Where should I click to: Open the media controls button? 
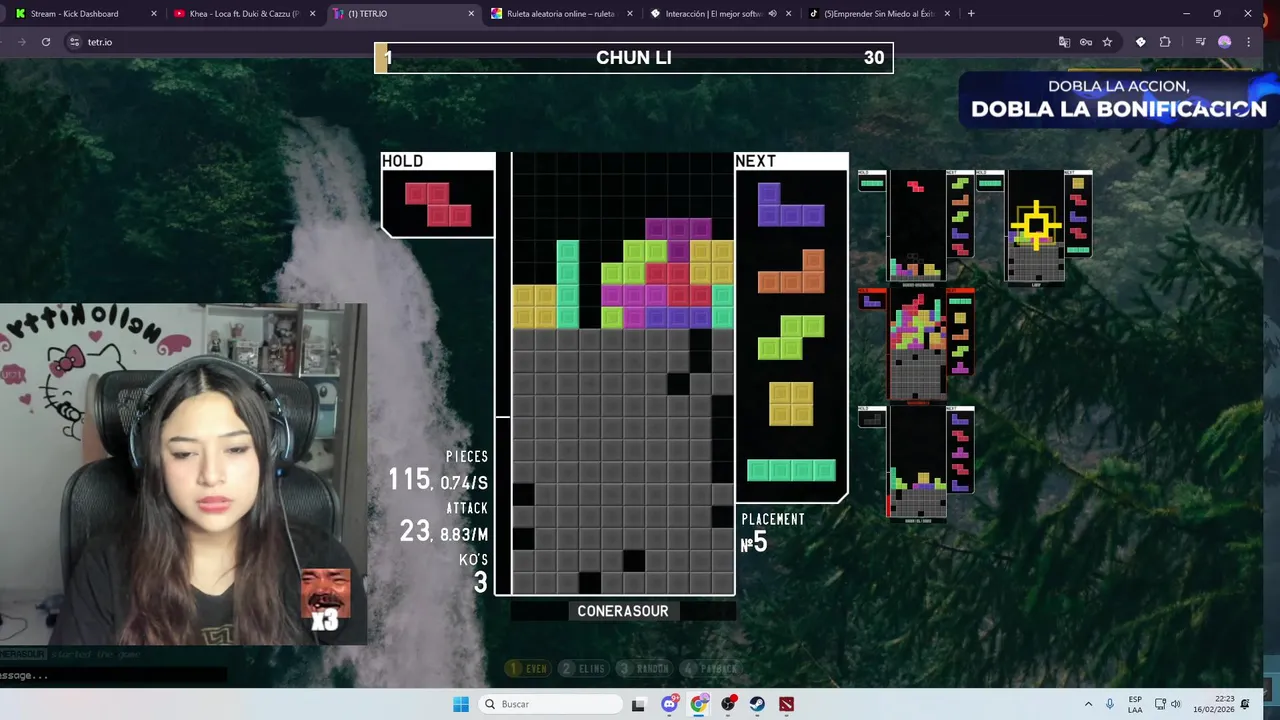(1200, 42)
